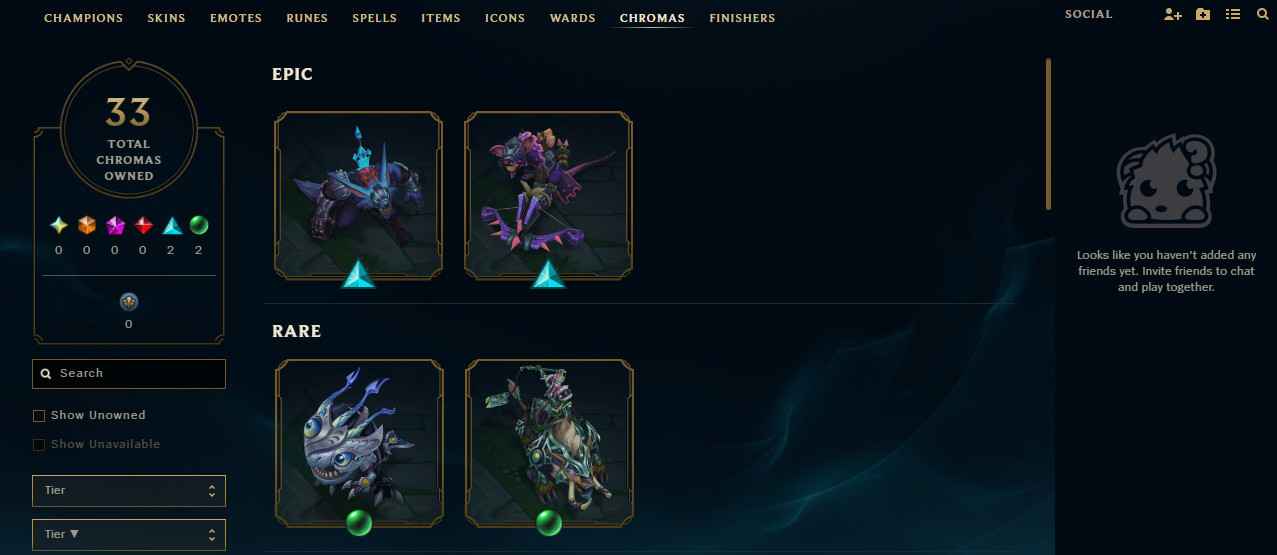
Task: Click the red ruby gem counter icon
Action: pyautogui.click(x=143, y=226)
